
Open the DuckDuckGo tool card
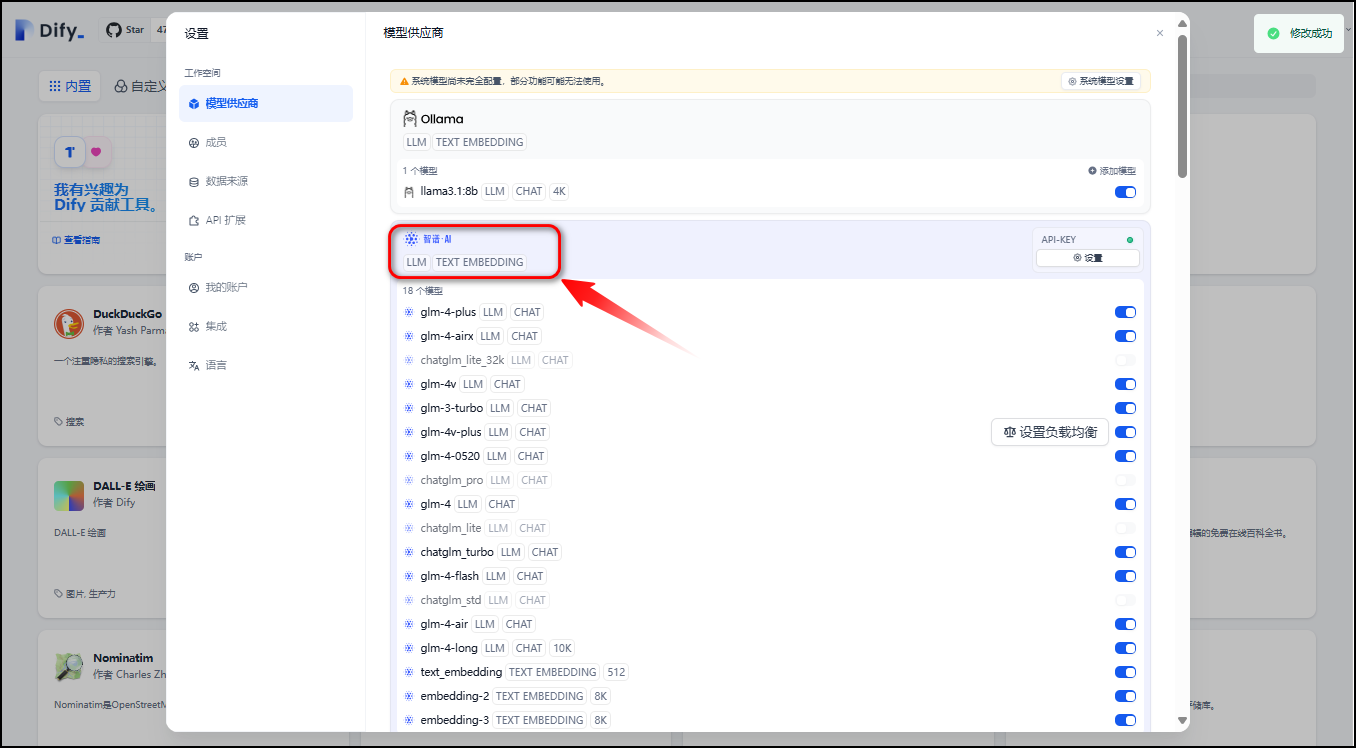[102, 365]
